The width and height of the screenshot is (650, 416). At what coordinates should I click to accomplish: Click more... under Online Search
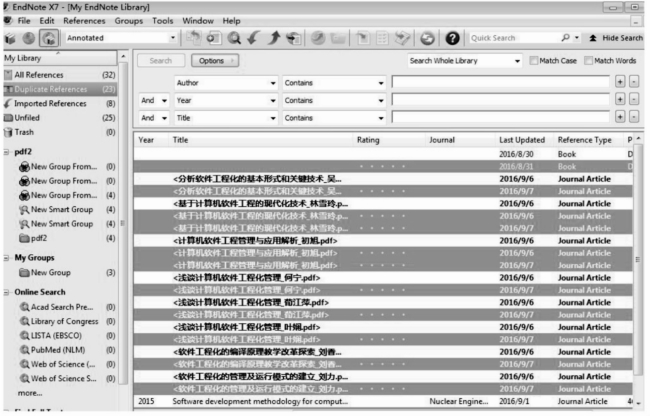coord(30,394)
